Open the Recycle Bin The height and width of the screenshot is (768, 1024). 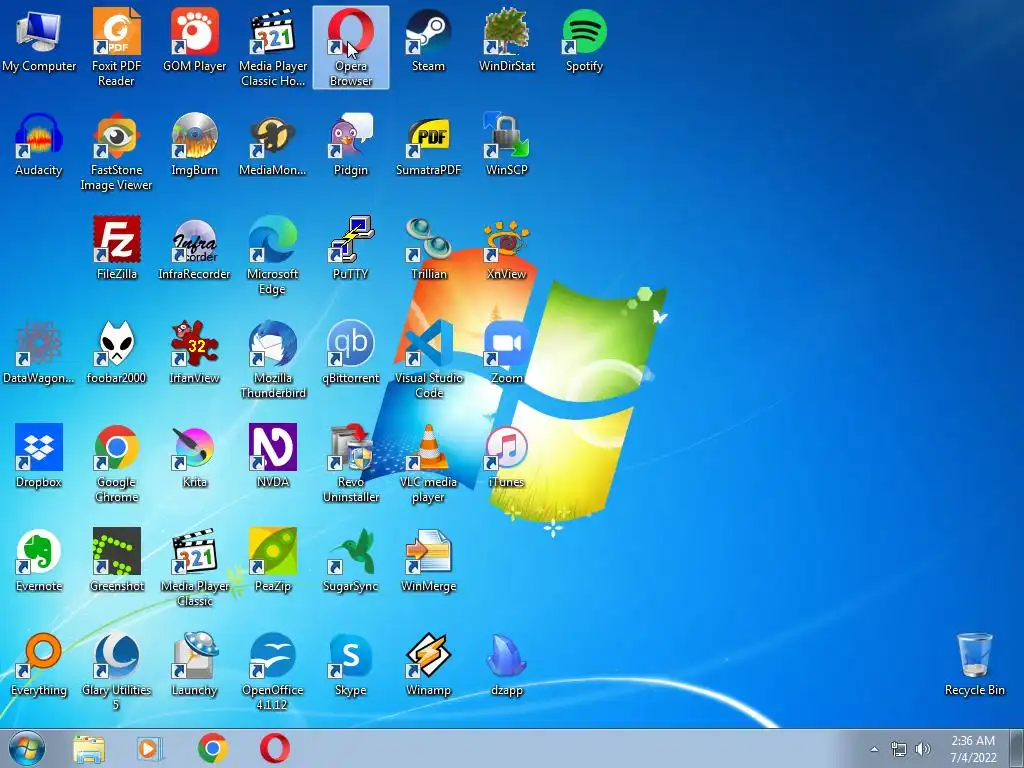point(974,664)
